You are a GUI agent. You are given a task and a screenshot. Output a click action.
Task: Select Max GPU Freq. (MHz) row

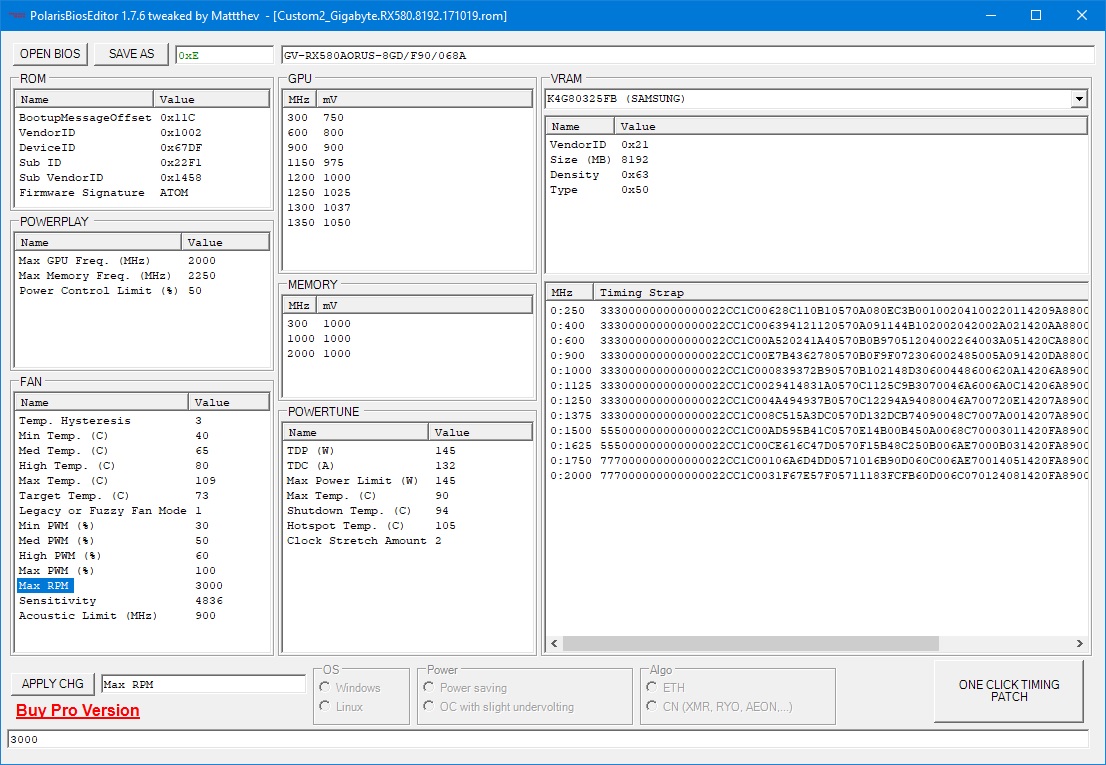141,261
